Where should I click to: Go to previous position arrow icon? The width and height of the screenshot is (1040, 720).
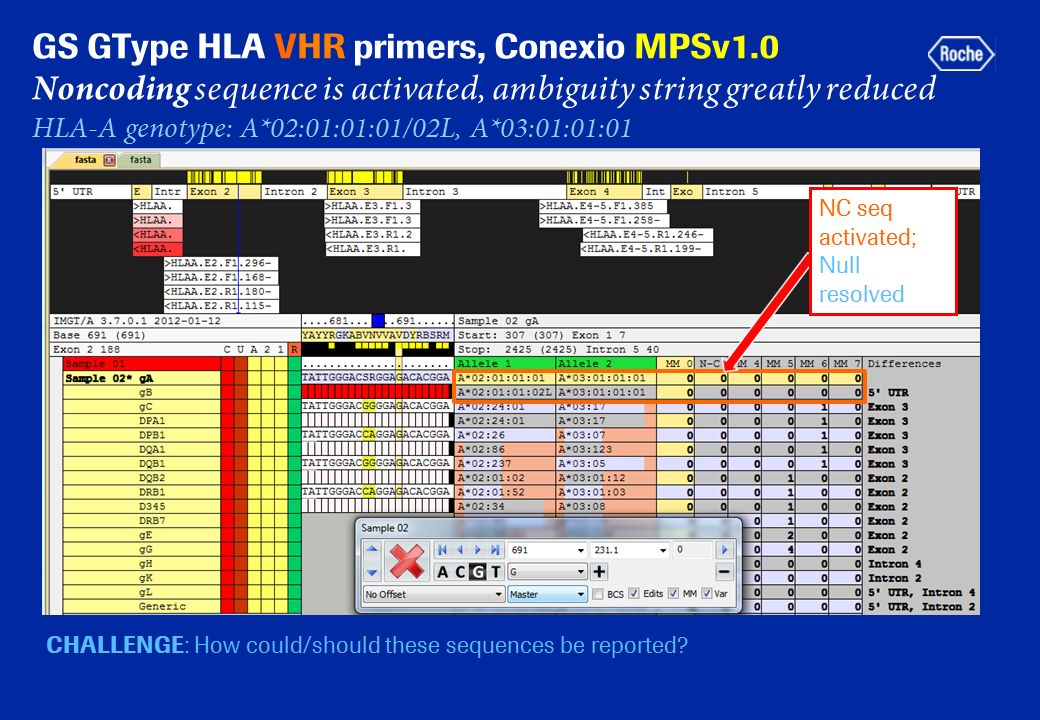[x=460, y=550]
